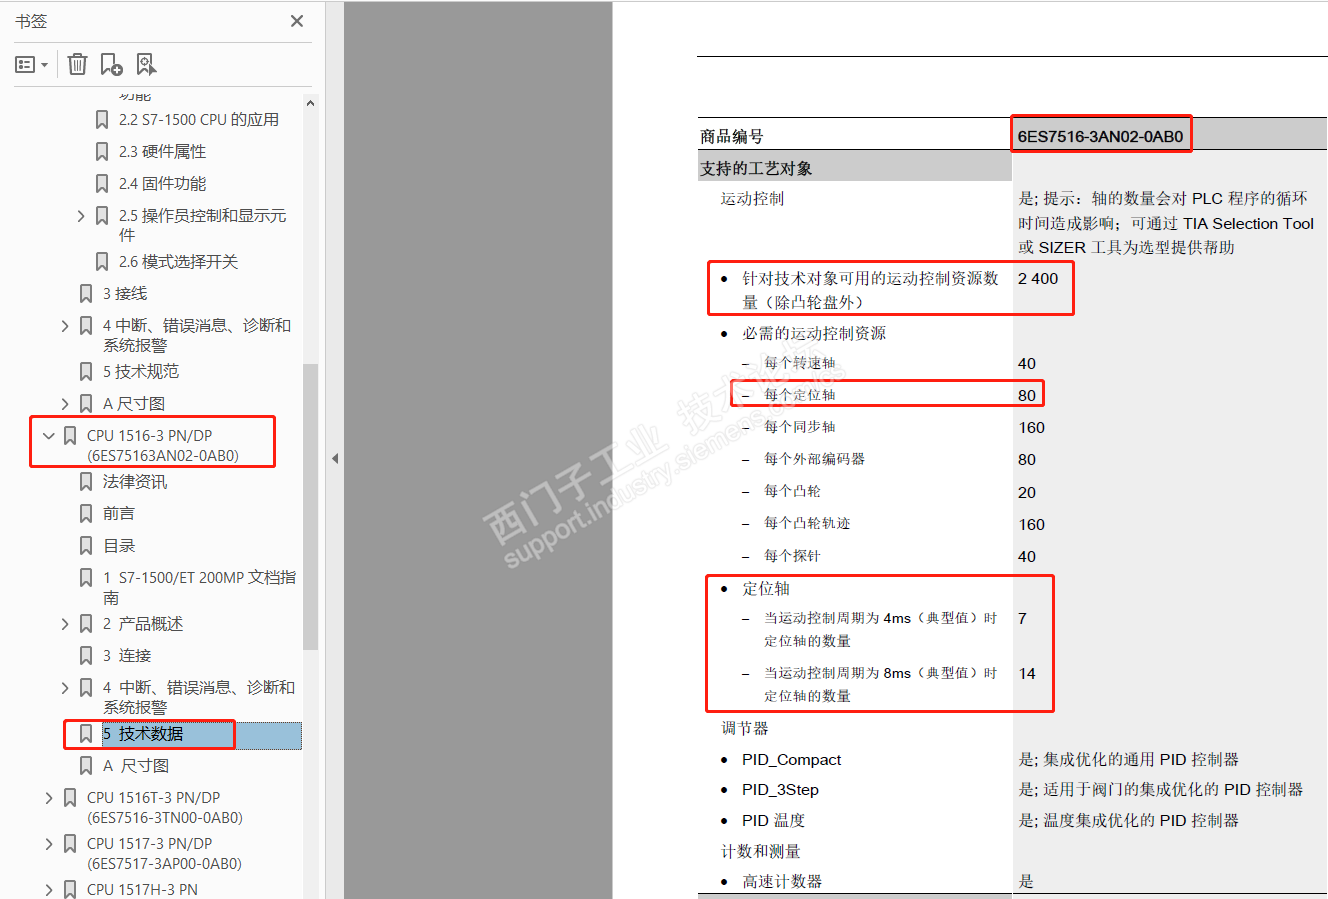Collapse the bookmarks side panel with the arrow
This screenshot has width=1328, height=899.
(335, 458)
